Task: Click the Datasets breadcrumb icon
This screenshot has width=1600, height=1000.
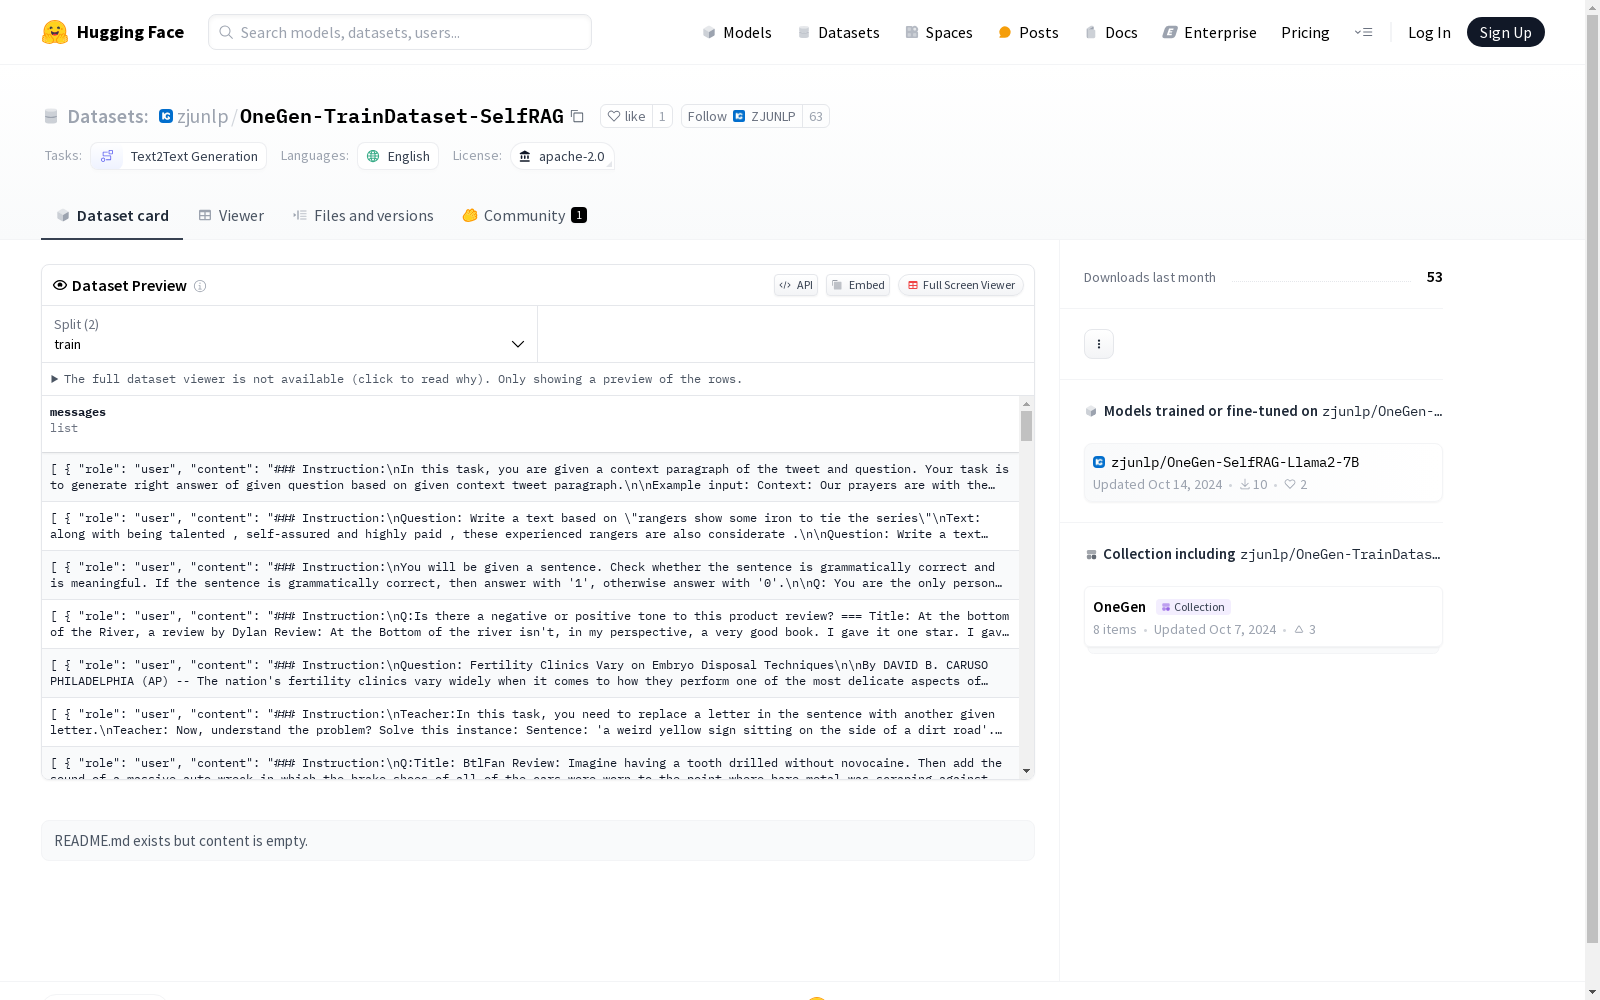Action: [x=51, y=116]
